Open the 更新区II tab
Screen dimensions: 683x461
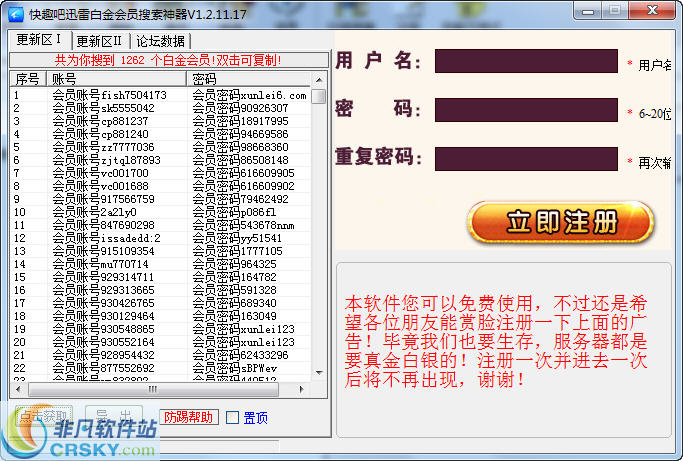(99, 41)
